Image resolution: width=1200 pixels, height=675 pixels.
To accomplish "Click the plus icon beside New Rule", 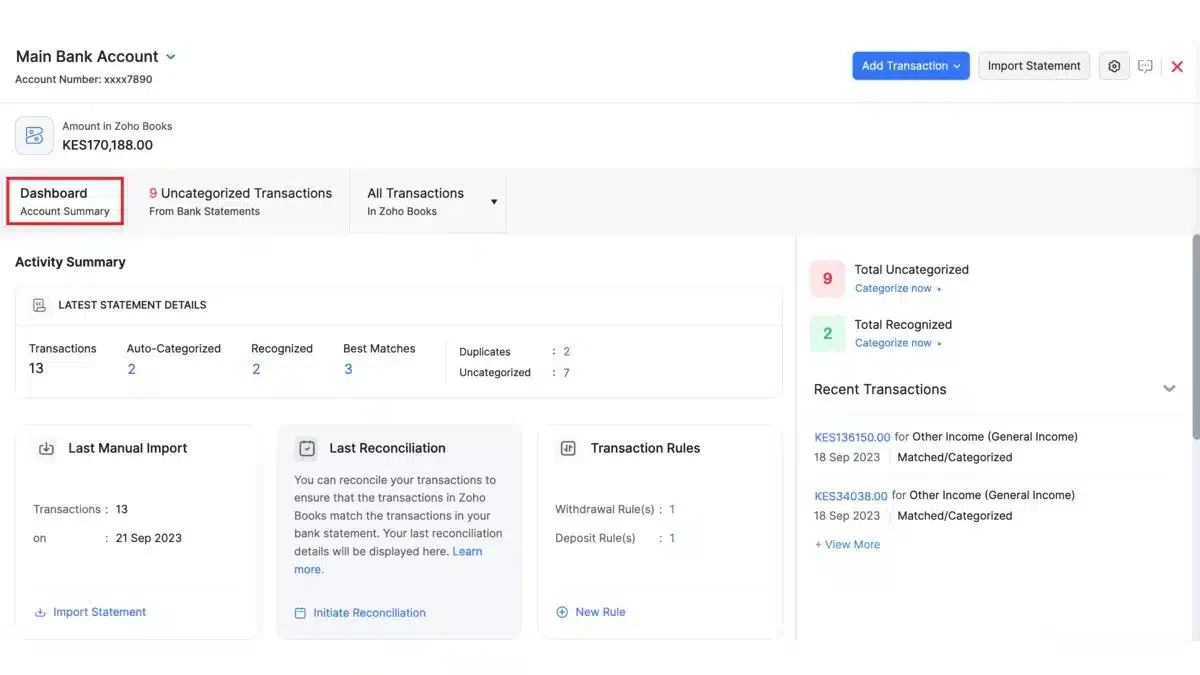I will pyautogui.click(x=562, y=612).
